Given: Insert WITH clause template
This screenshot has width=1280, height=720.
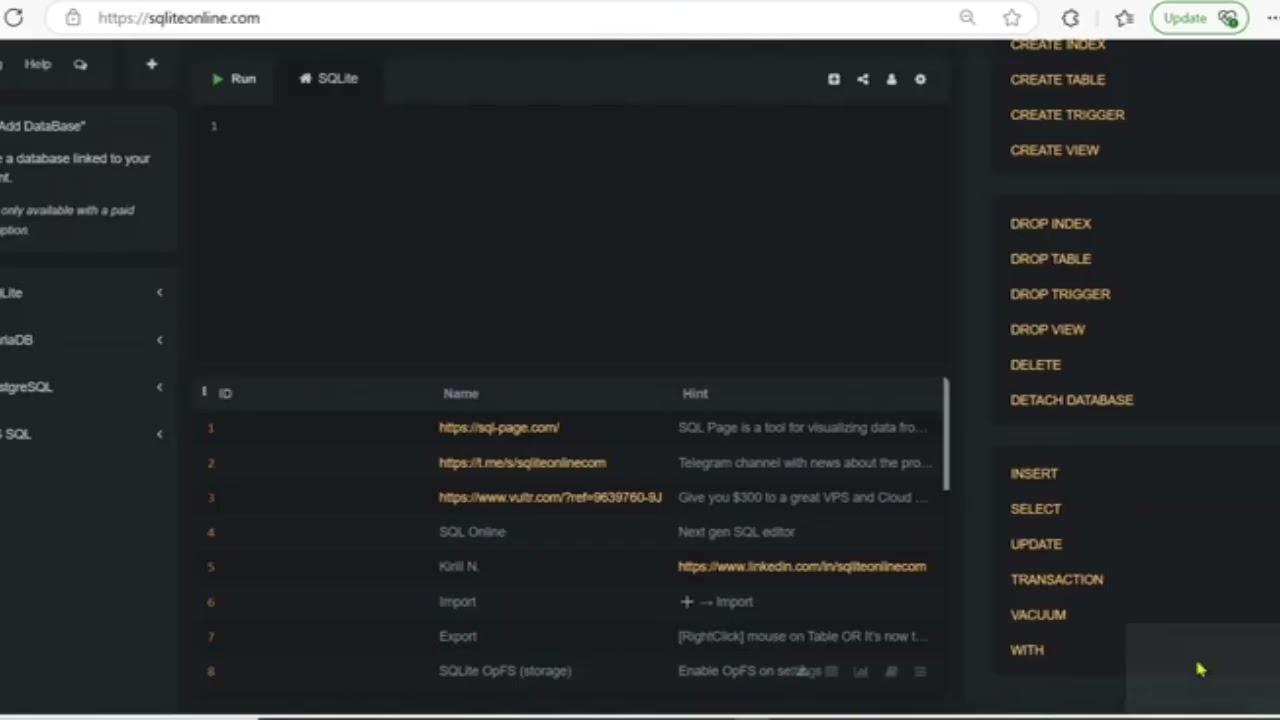Looking at the screenshot, I should [x=1027, y=650].
